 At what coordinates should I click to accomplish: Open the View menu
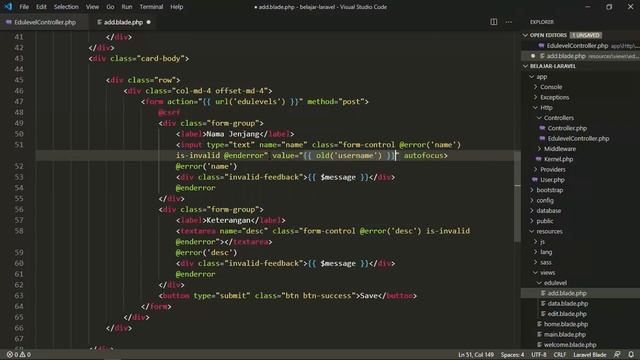pos(92,7)
